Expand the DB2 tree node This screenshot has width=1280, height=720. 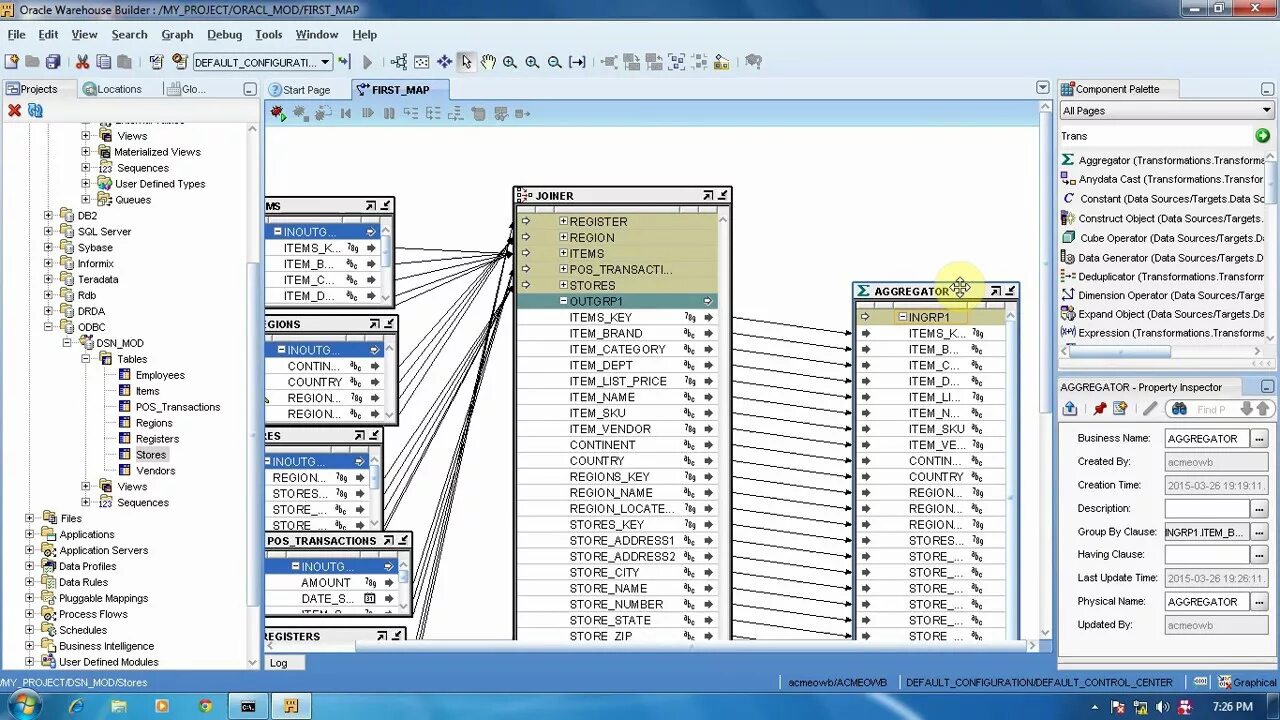[x=48, y=215]
